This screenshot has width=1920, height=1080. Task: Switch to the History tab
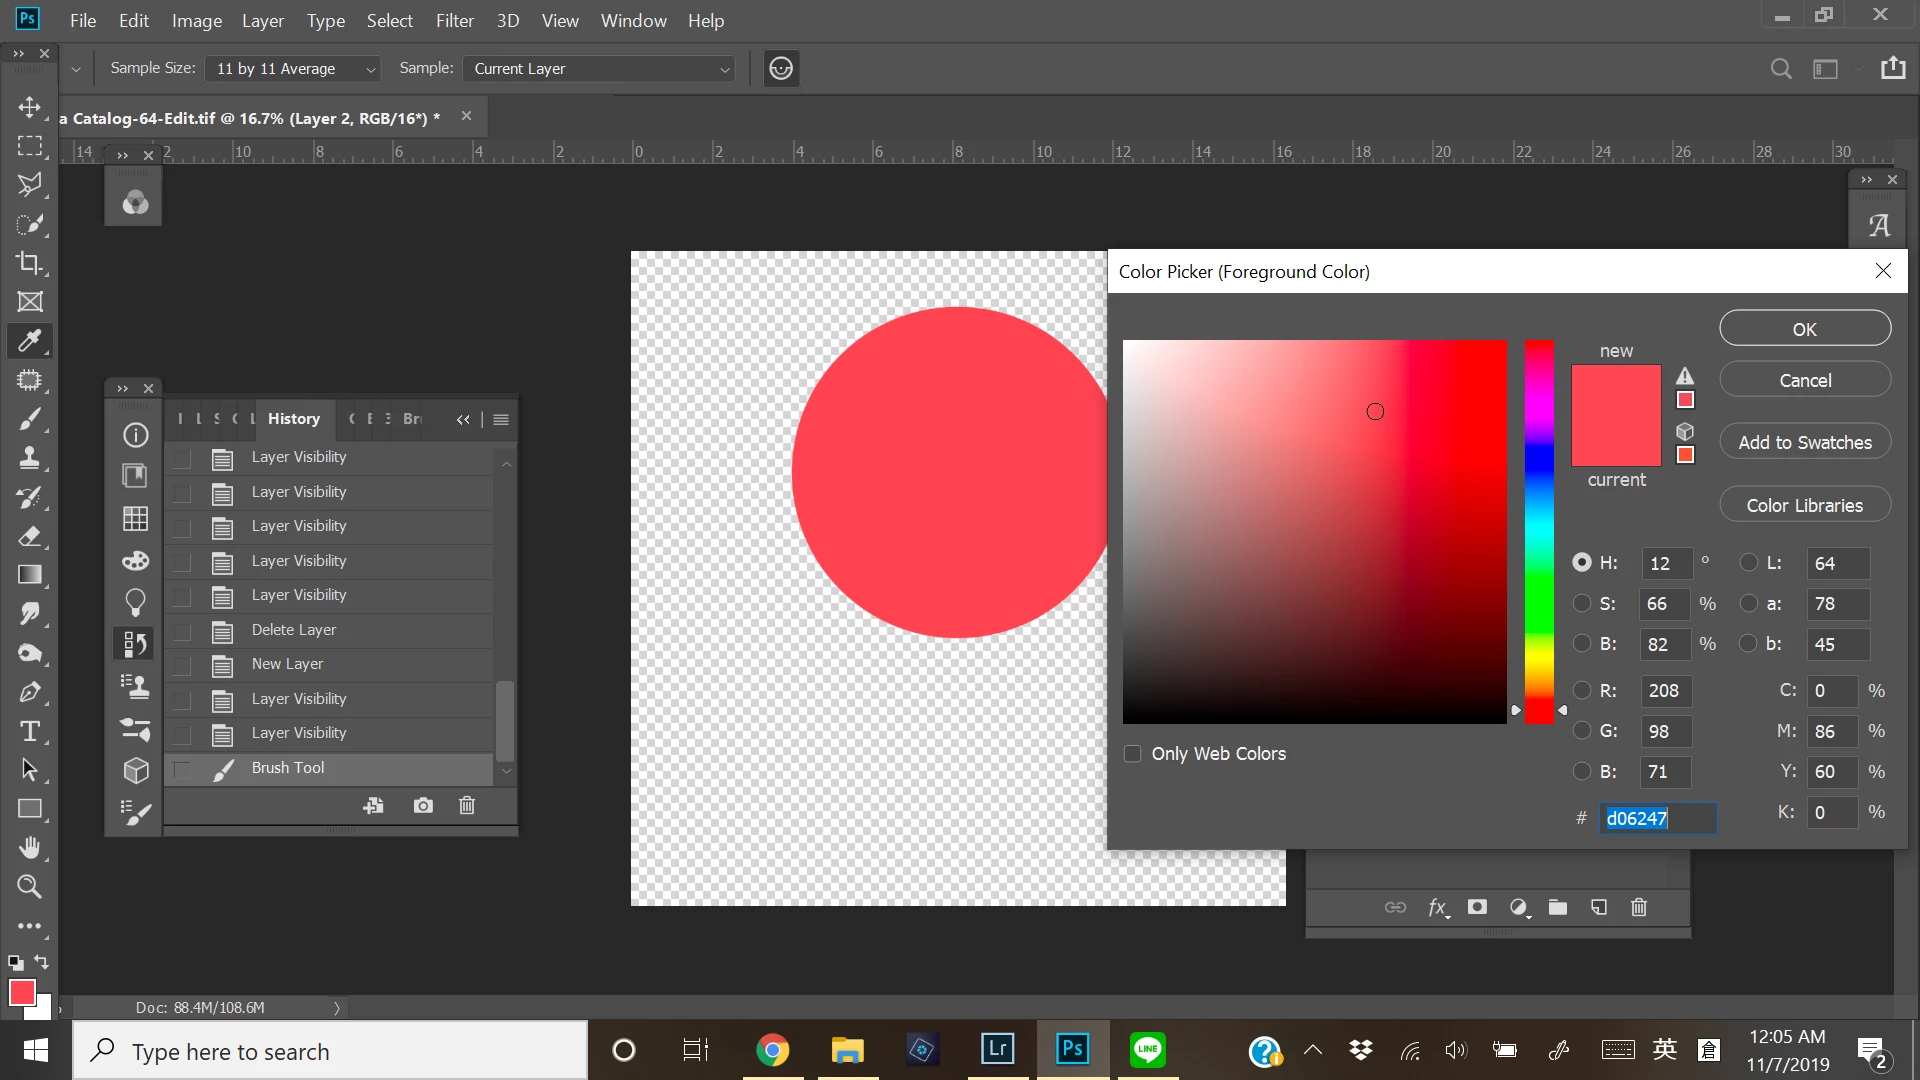point(293,419)
